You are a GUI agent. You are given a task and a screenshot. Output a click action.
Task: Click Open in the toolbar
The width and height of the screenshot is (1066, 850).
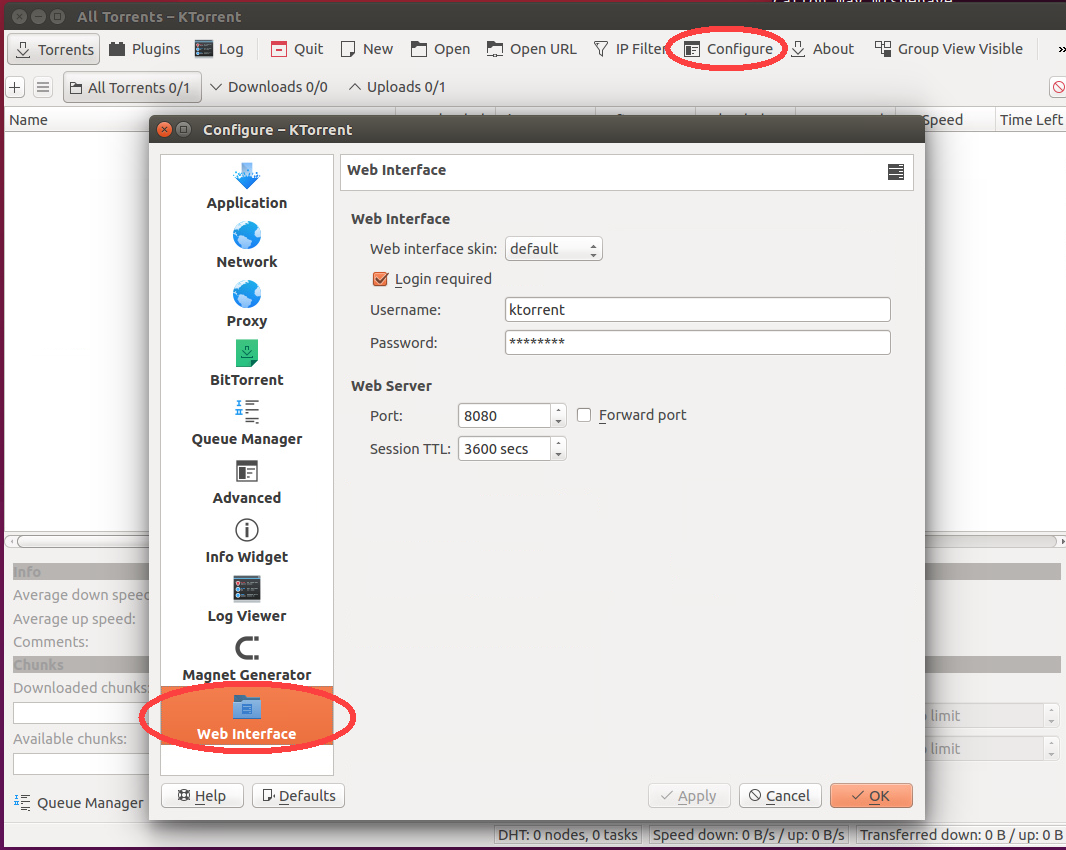tap(440, 49)
